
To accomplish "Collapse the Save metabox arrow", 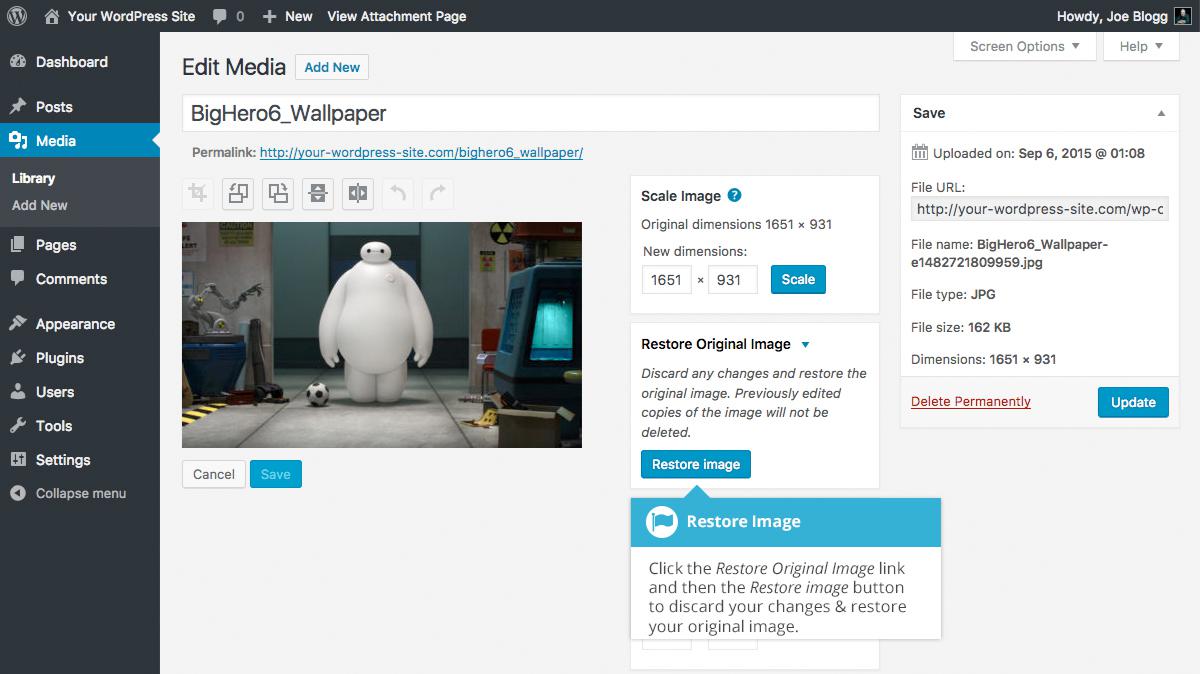I will [x=1161, y=114].
